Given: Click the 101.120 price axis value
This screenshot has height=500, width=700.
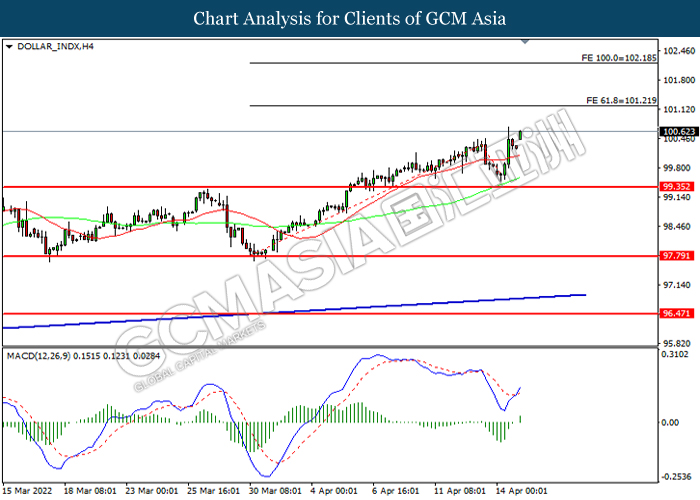Looking at the screenshot, I should 679,109.
